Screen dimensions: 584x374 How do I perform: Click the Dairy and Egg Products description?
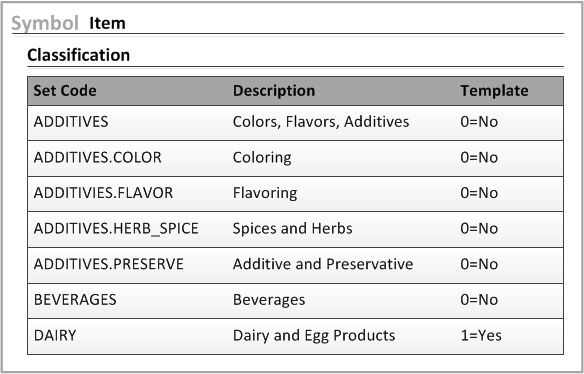click(314, 336)
